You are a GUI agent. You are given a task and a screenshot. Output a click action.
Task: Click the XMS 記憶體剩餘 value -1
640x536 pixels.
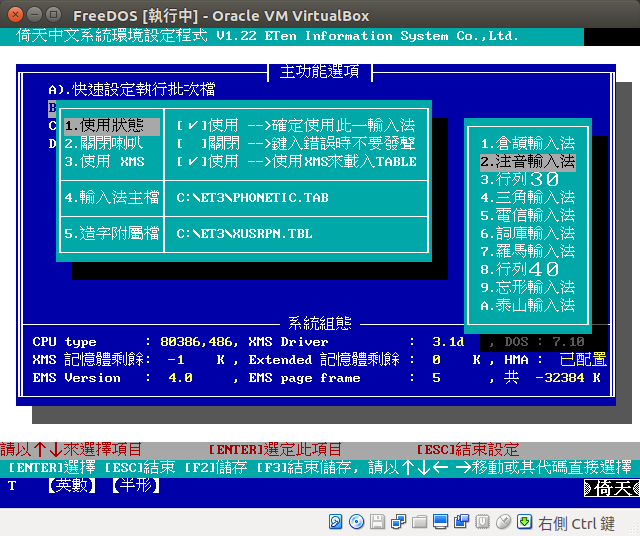176,360
